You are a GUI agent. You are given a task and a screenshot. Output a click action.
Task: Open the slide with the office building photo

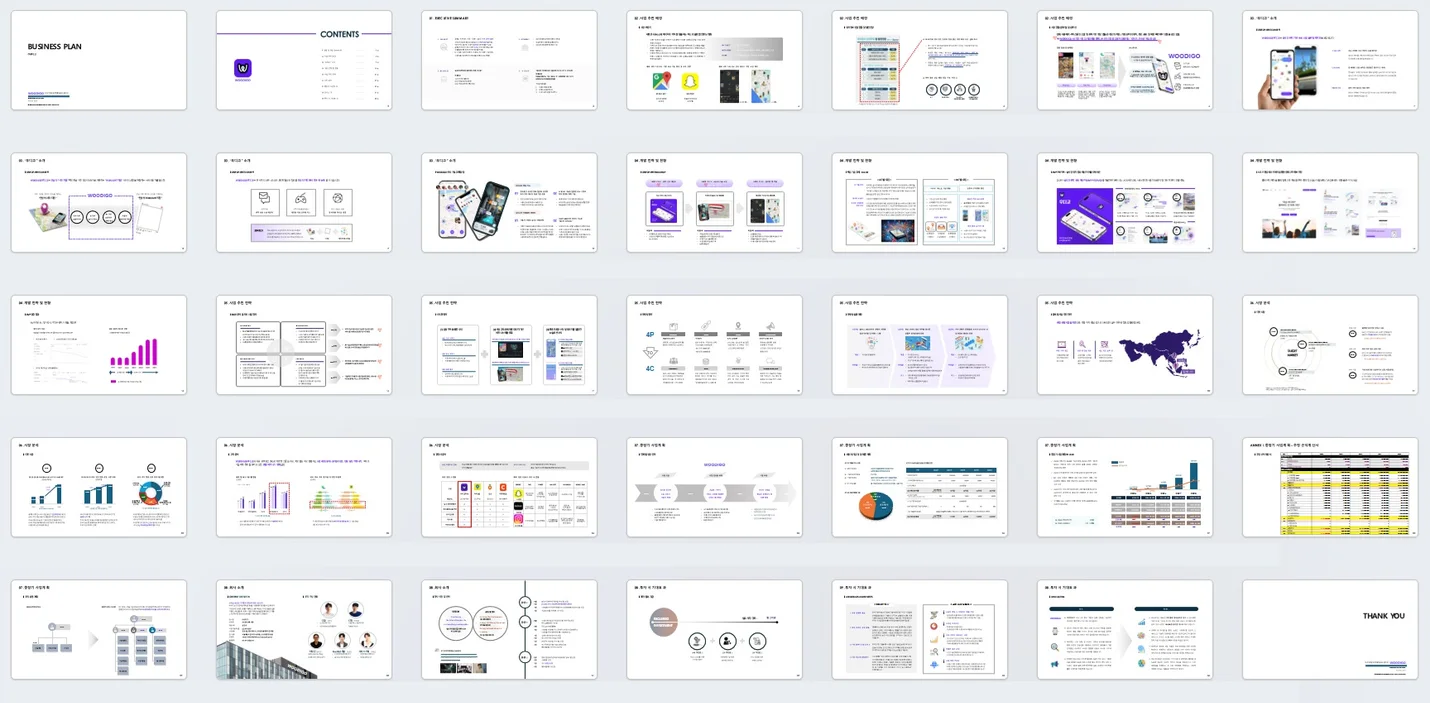(304, 629)
